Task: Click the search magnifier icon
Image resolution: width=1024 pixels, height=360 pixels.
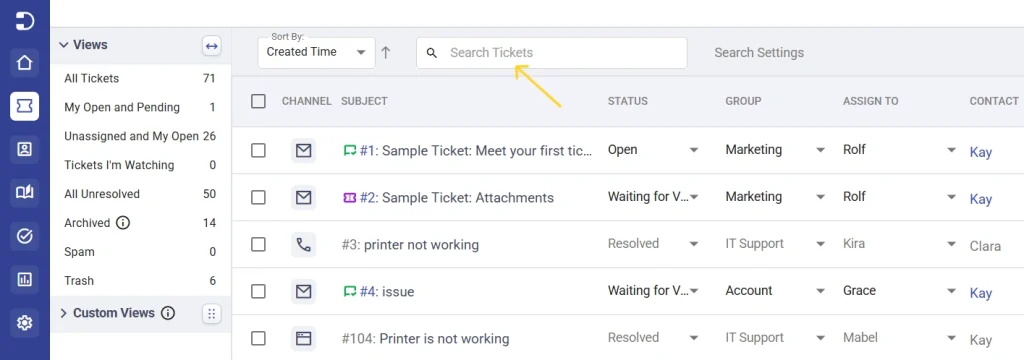Action: (432, 53)
